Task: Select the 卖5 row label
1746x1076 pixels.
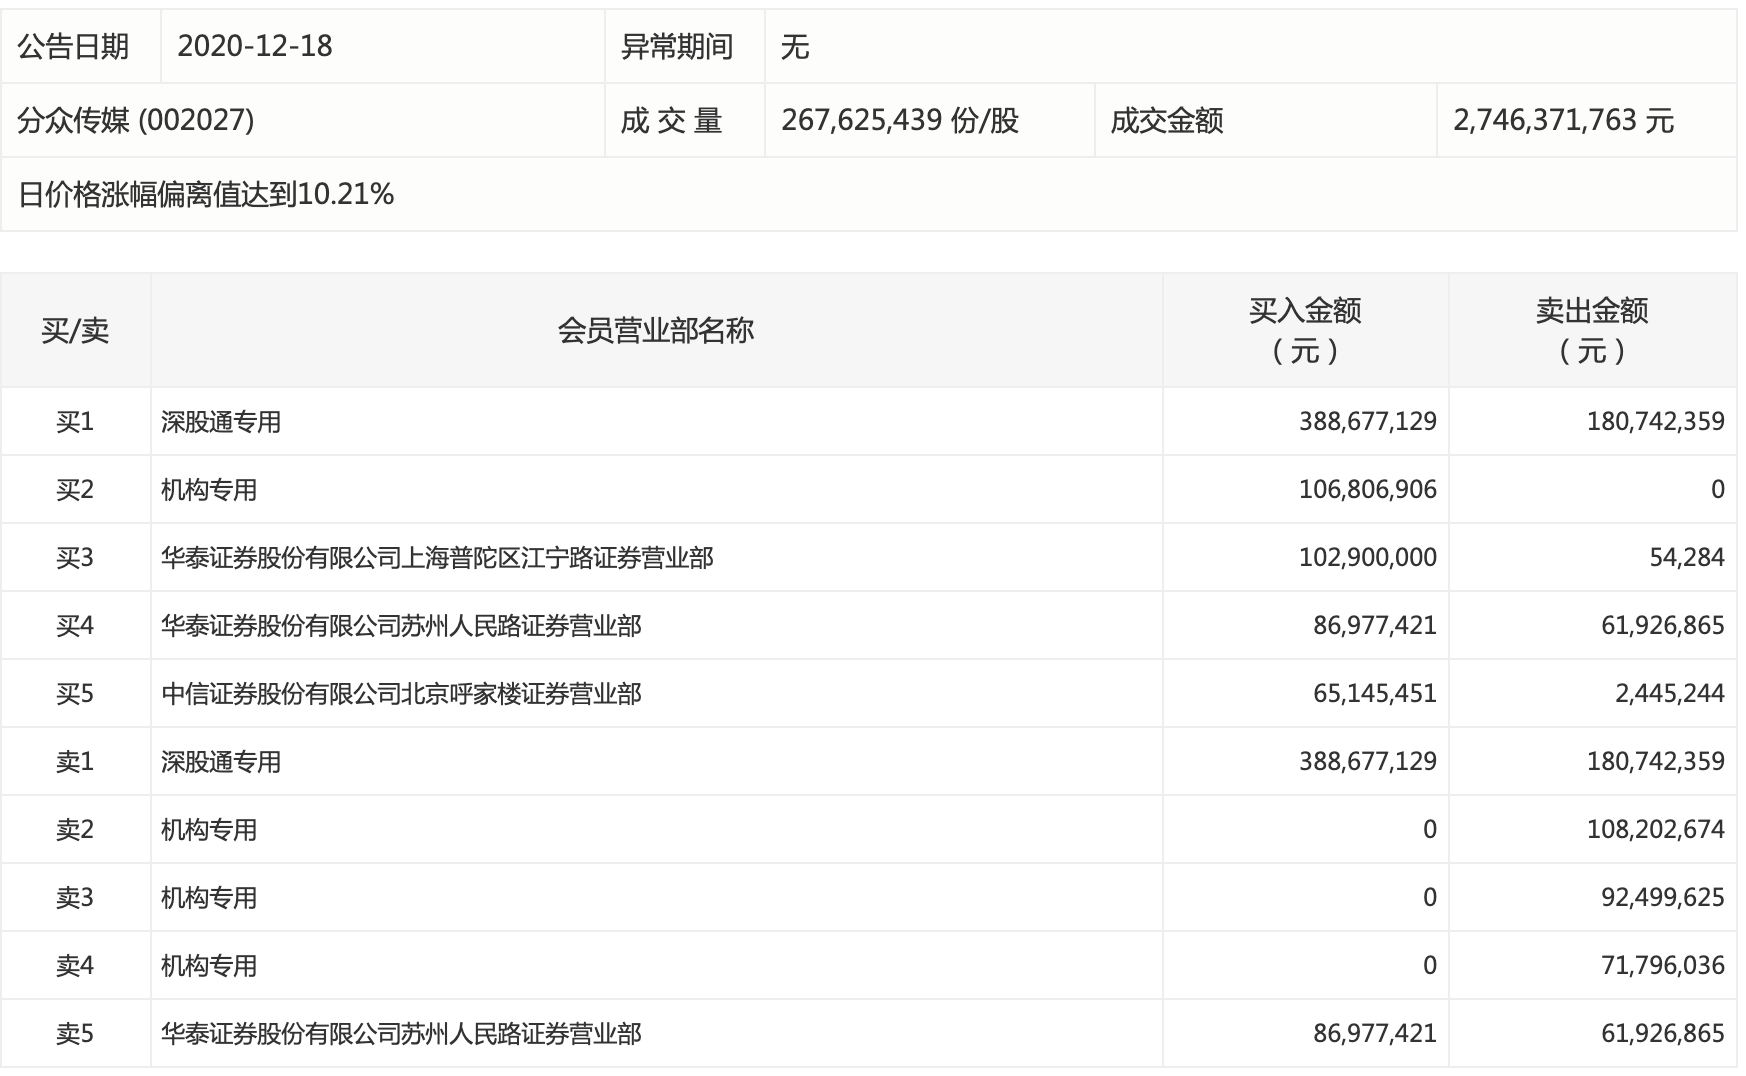Action: coord(75,1034)
